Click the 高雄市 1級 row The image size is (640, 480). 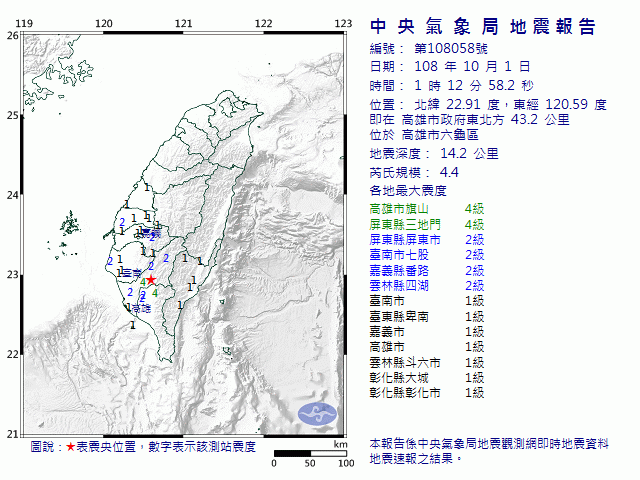(x=427, y=347)
